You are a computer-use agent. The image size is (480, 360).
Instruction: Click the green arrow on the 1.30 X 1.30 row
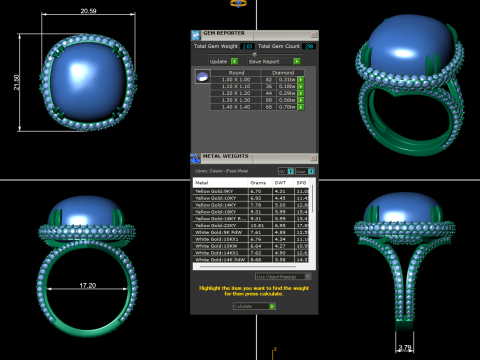tap(301, 100)
